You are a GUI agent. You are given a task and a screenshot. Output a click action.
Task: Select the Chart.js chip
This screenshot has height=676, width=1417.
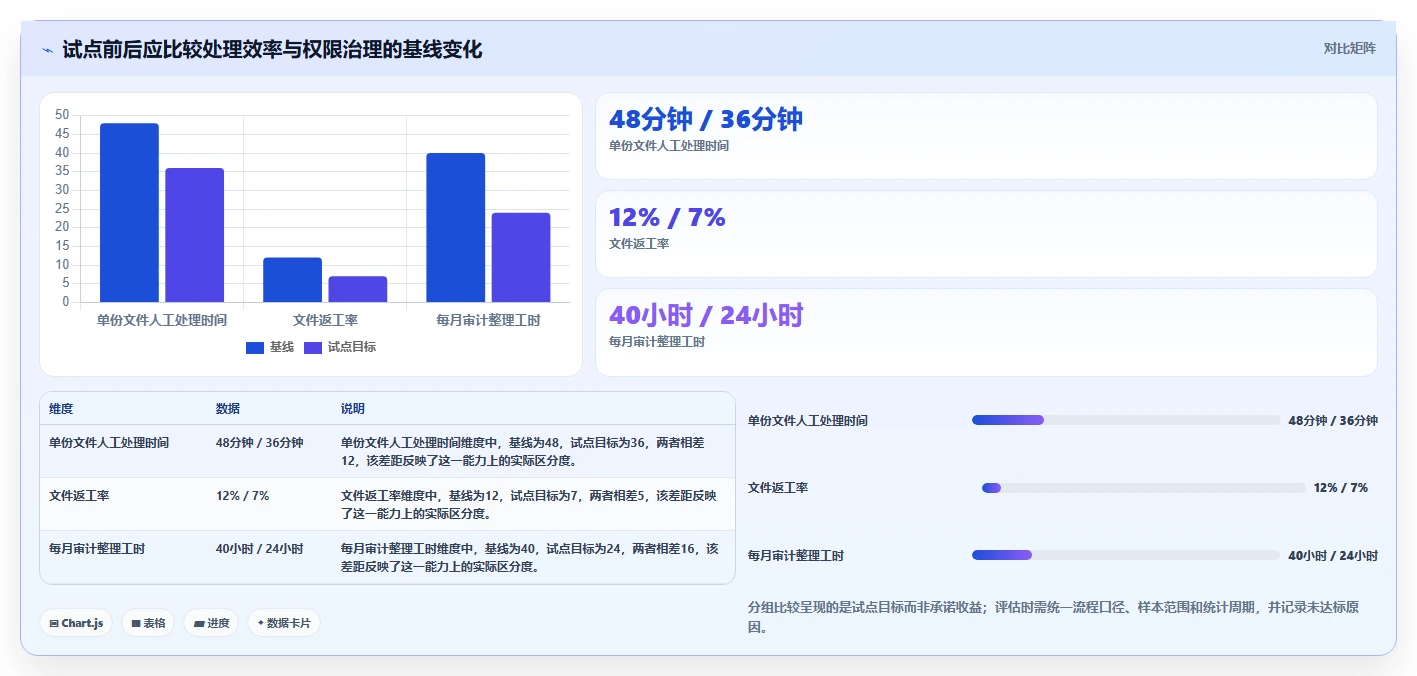pos(76,623)
